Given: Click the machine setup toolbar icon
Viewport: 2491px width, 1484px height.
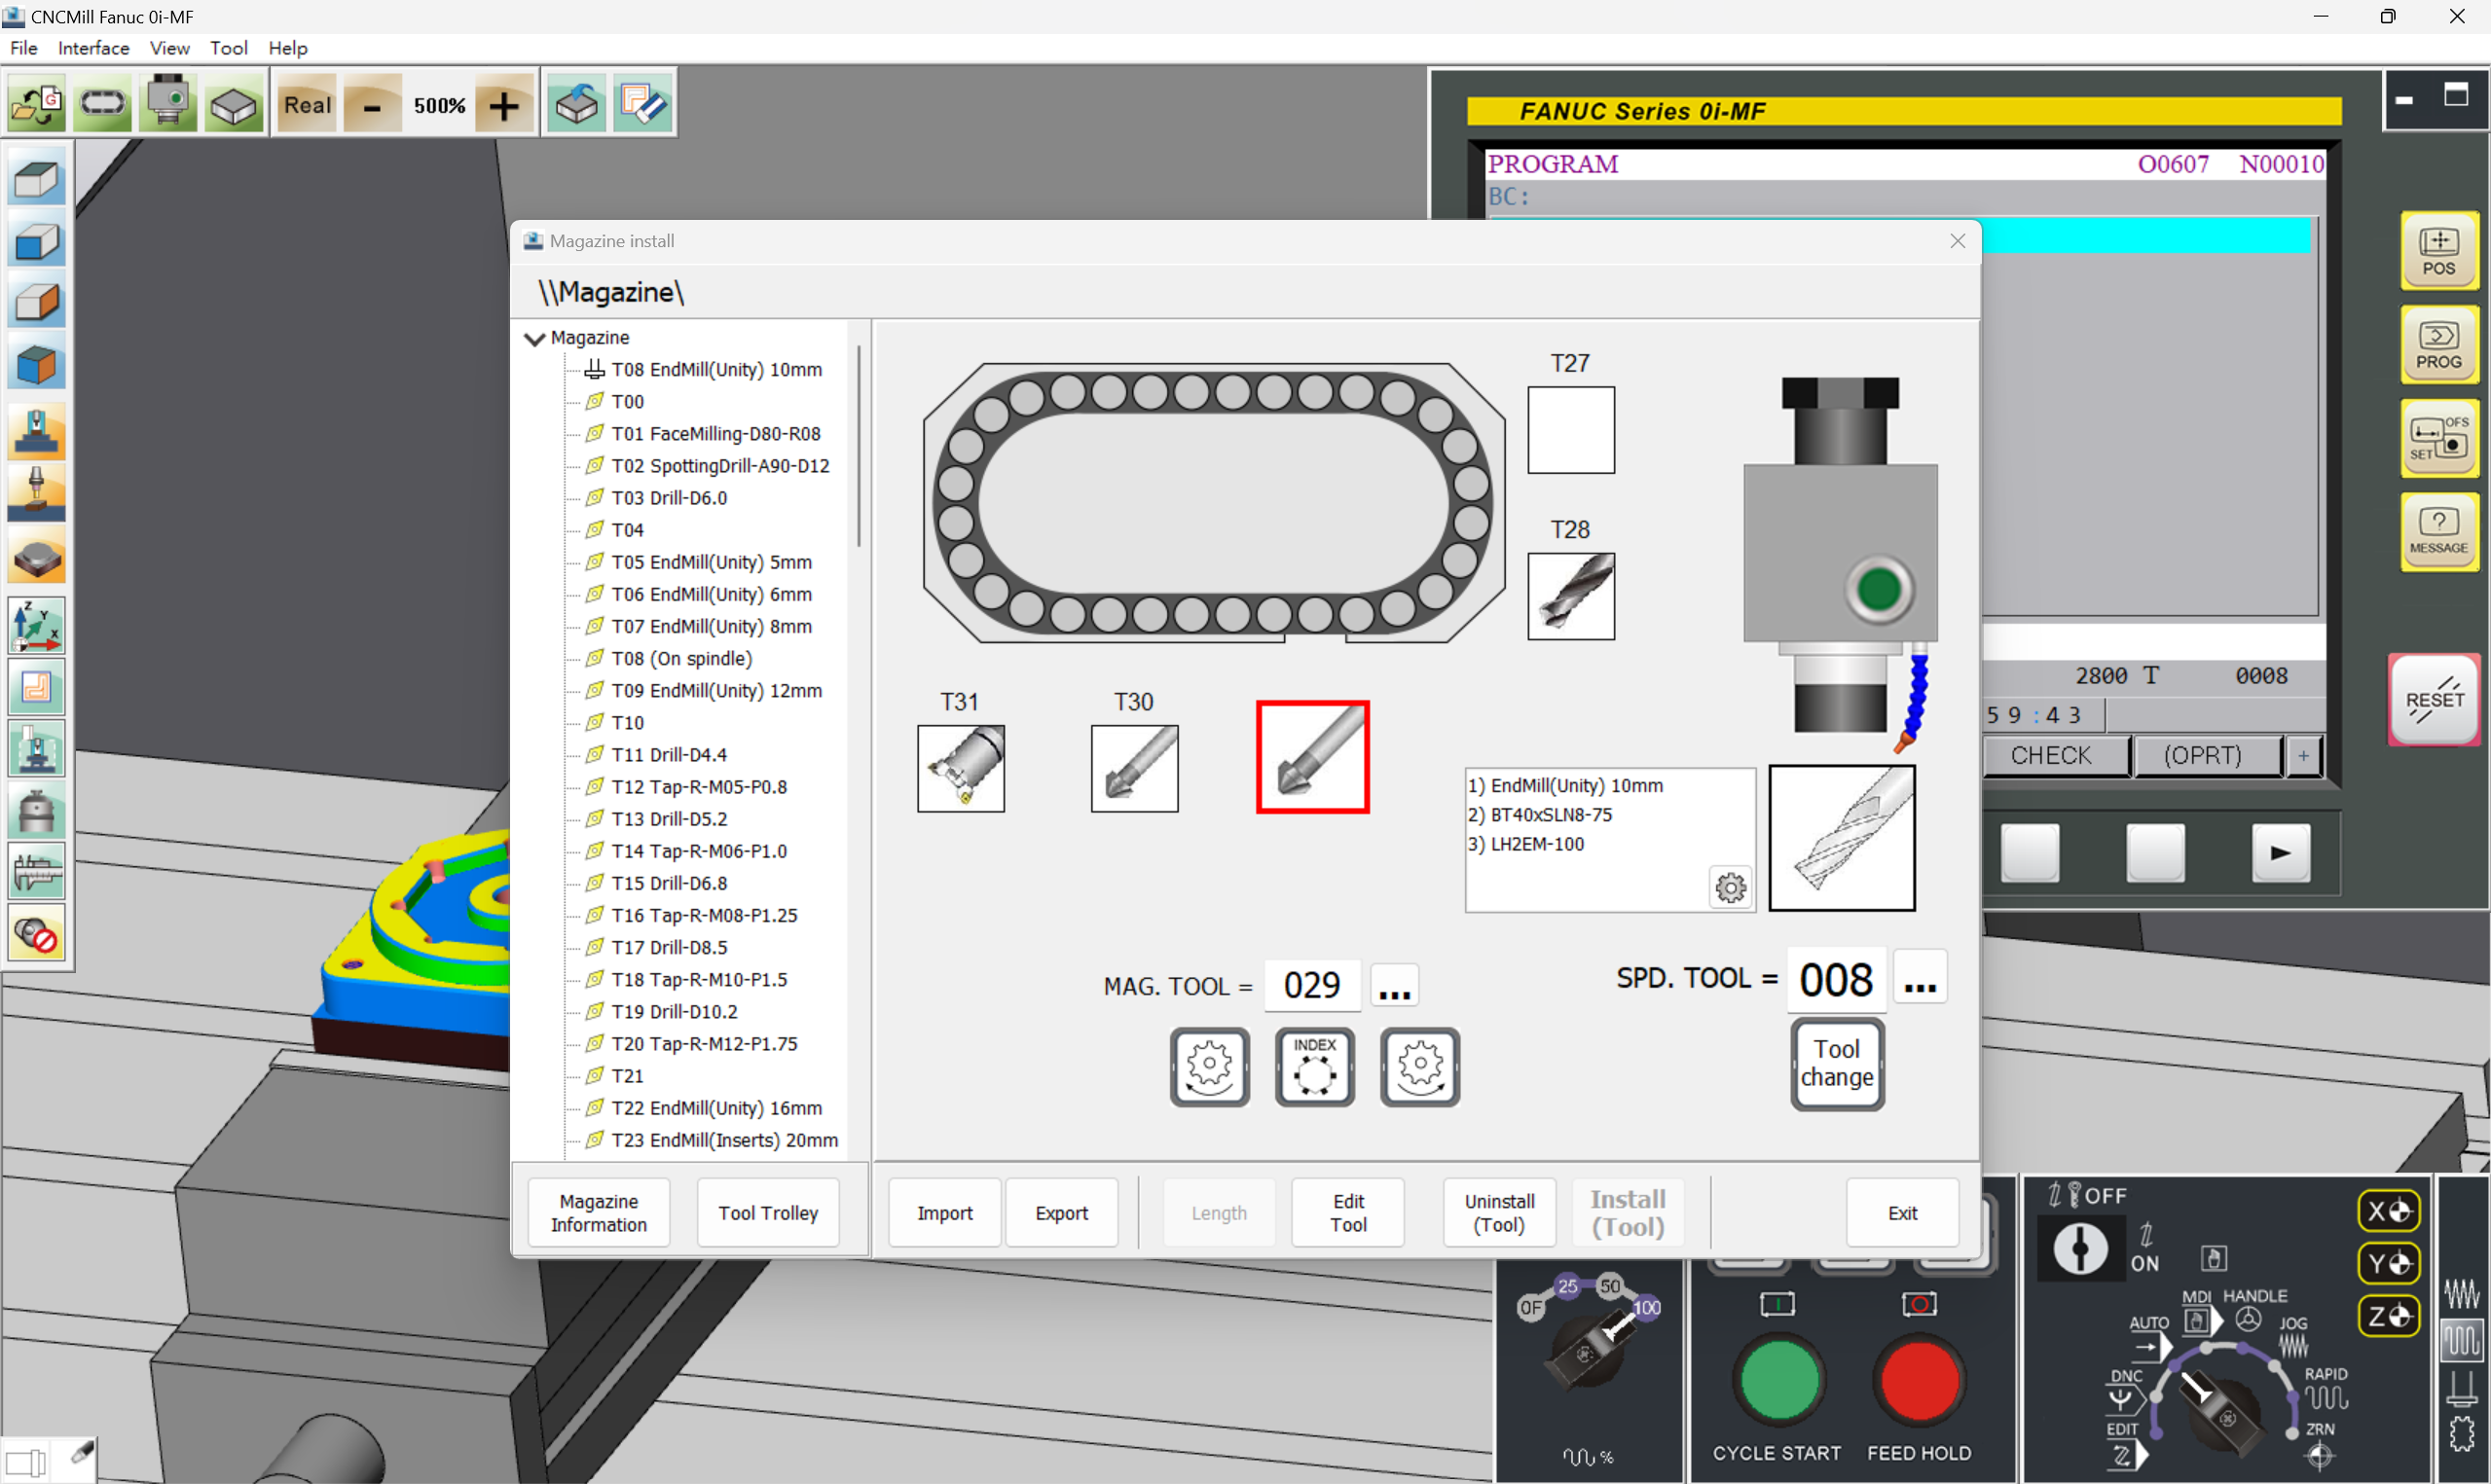Looking at the screenshot, I should 168,104.
